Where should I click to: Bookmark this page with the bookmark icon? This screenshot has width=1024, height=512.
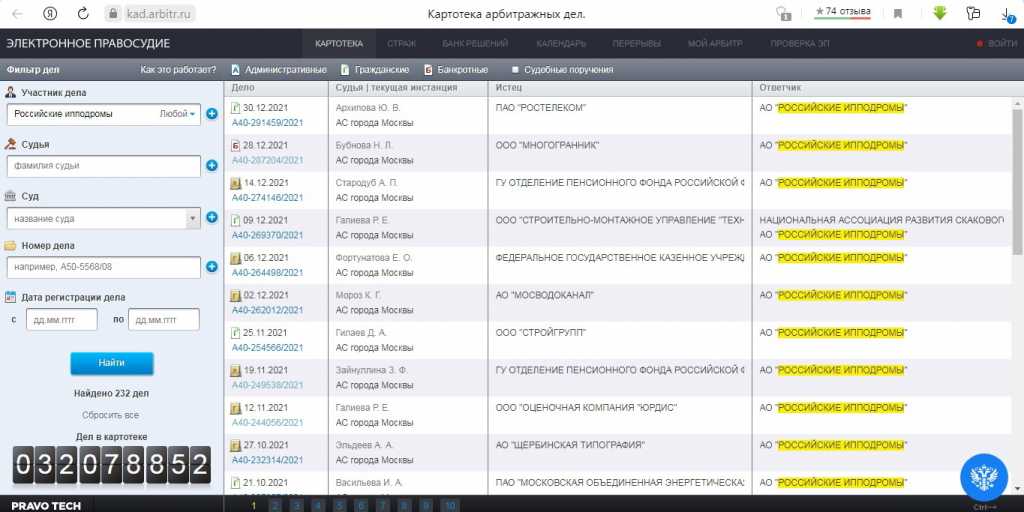coord(898,14)
